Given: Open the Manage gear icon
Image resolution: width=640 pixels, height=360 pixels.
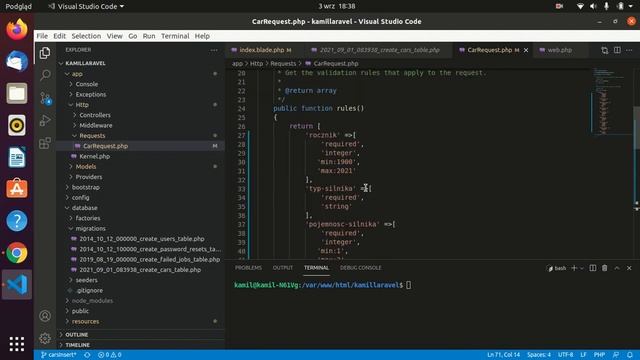Looking at the screenshot, I should click(x=45, y=338).
